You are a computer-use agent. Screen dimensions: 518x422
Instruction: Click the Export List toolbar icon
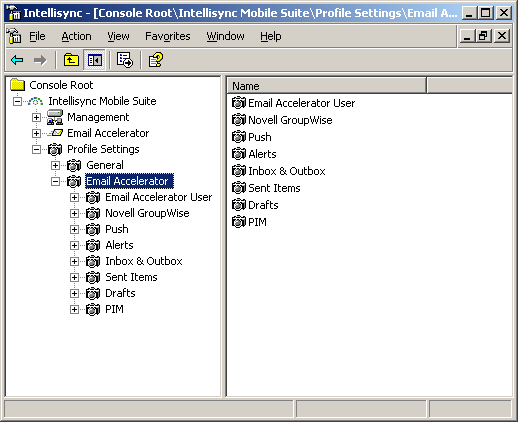coord(125,60)
